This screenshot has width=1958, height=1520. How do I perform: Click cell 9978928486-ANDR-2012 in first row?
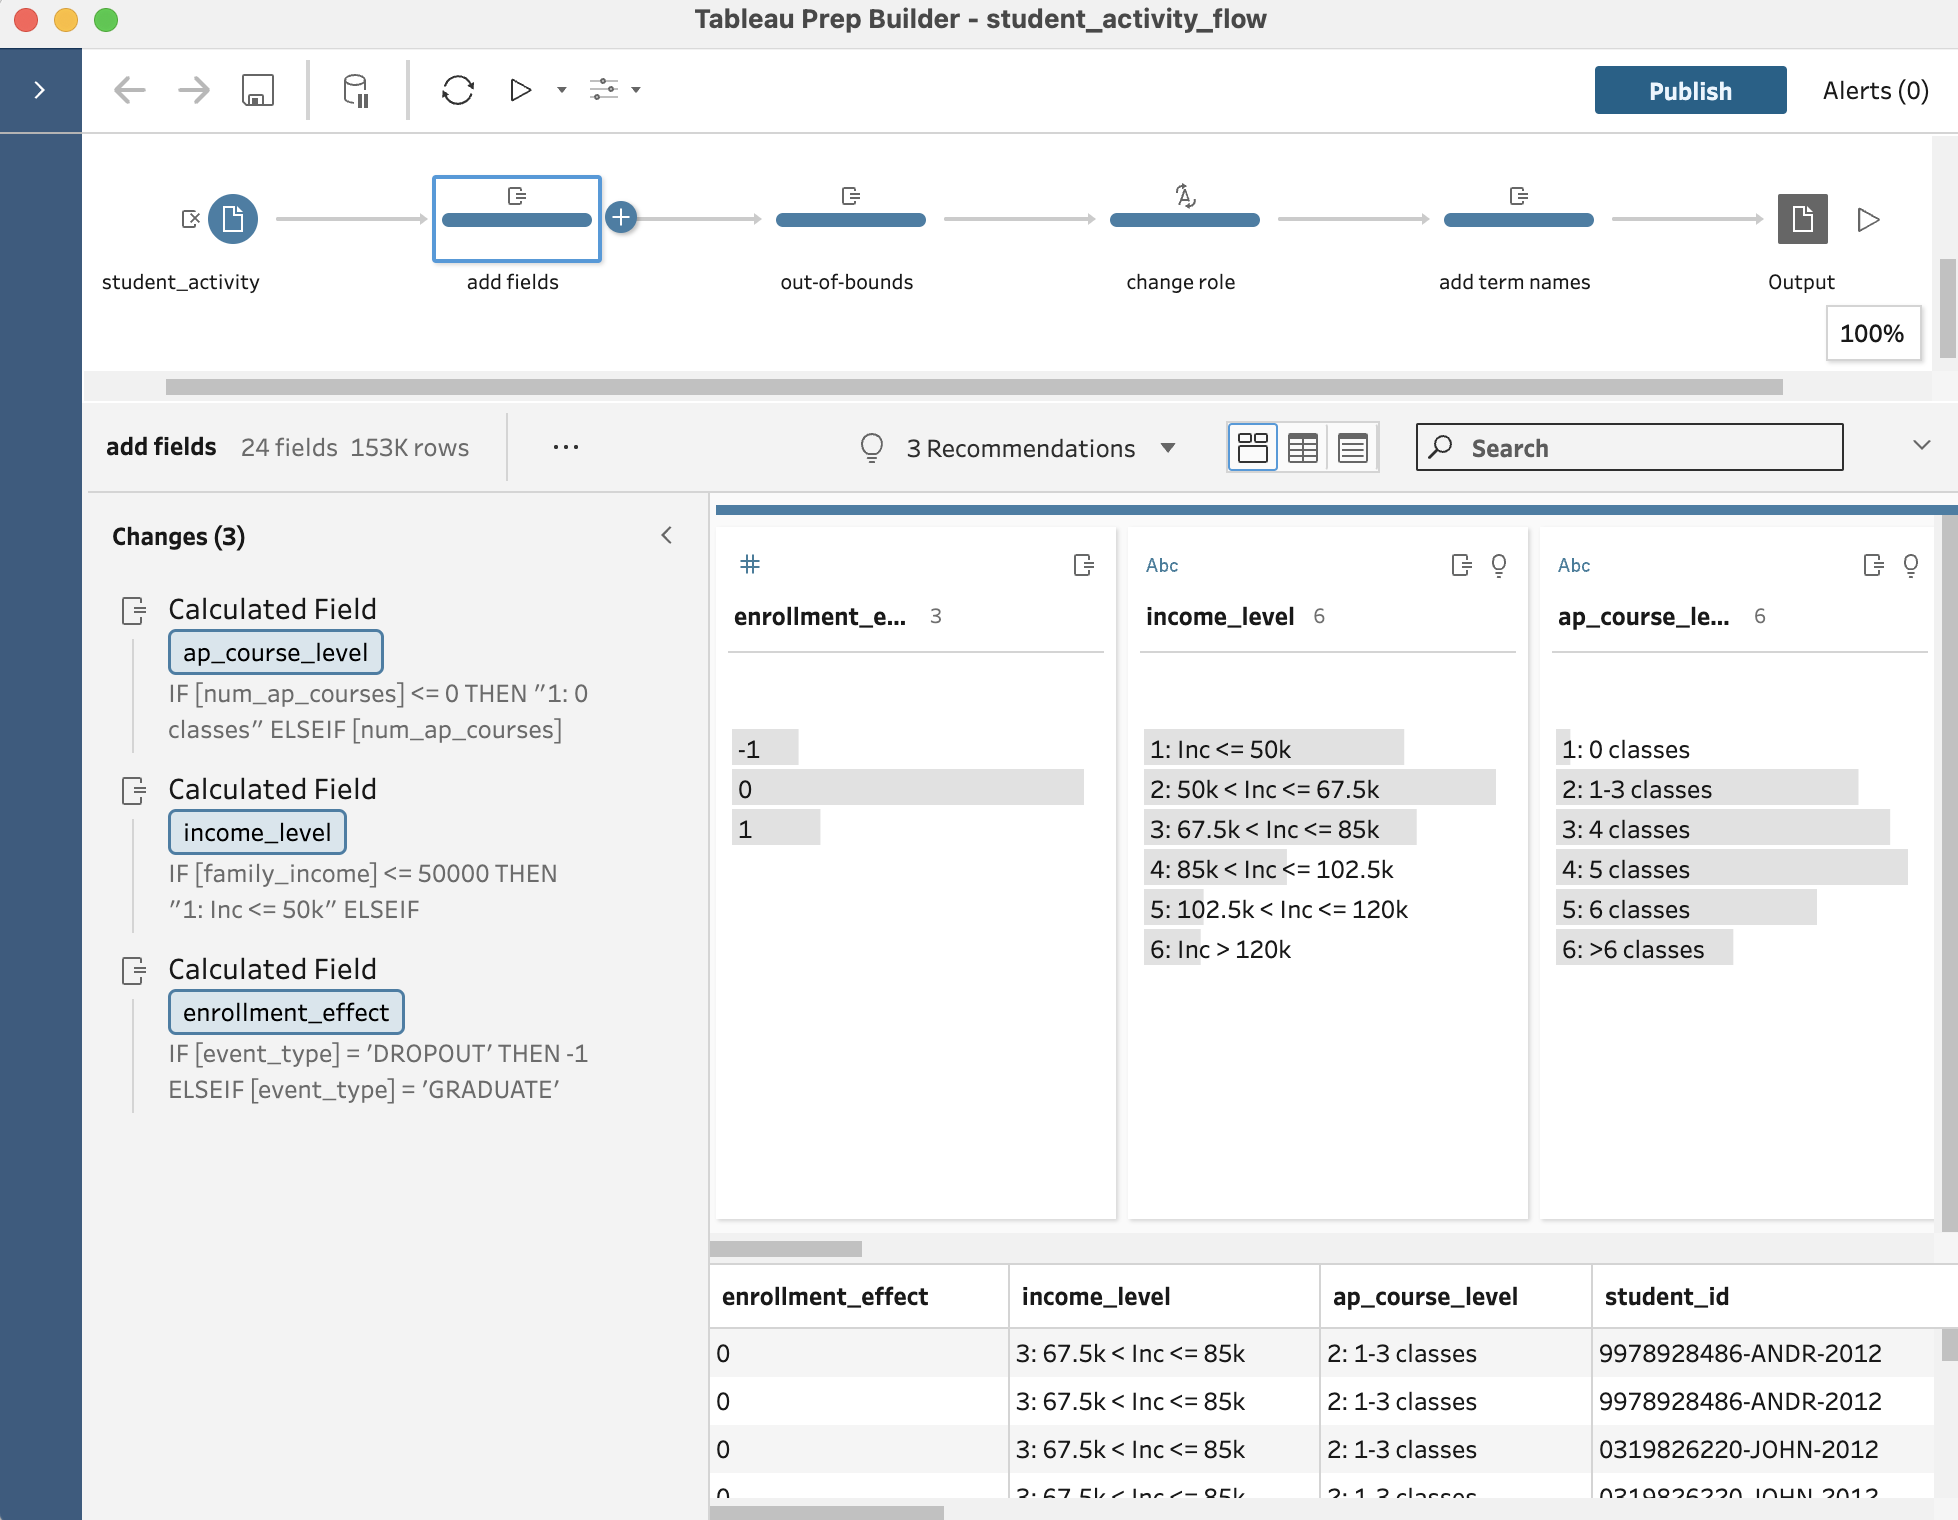(x=1765, y=1353)
